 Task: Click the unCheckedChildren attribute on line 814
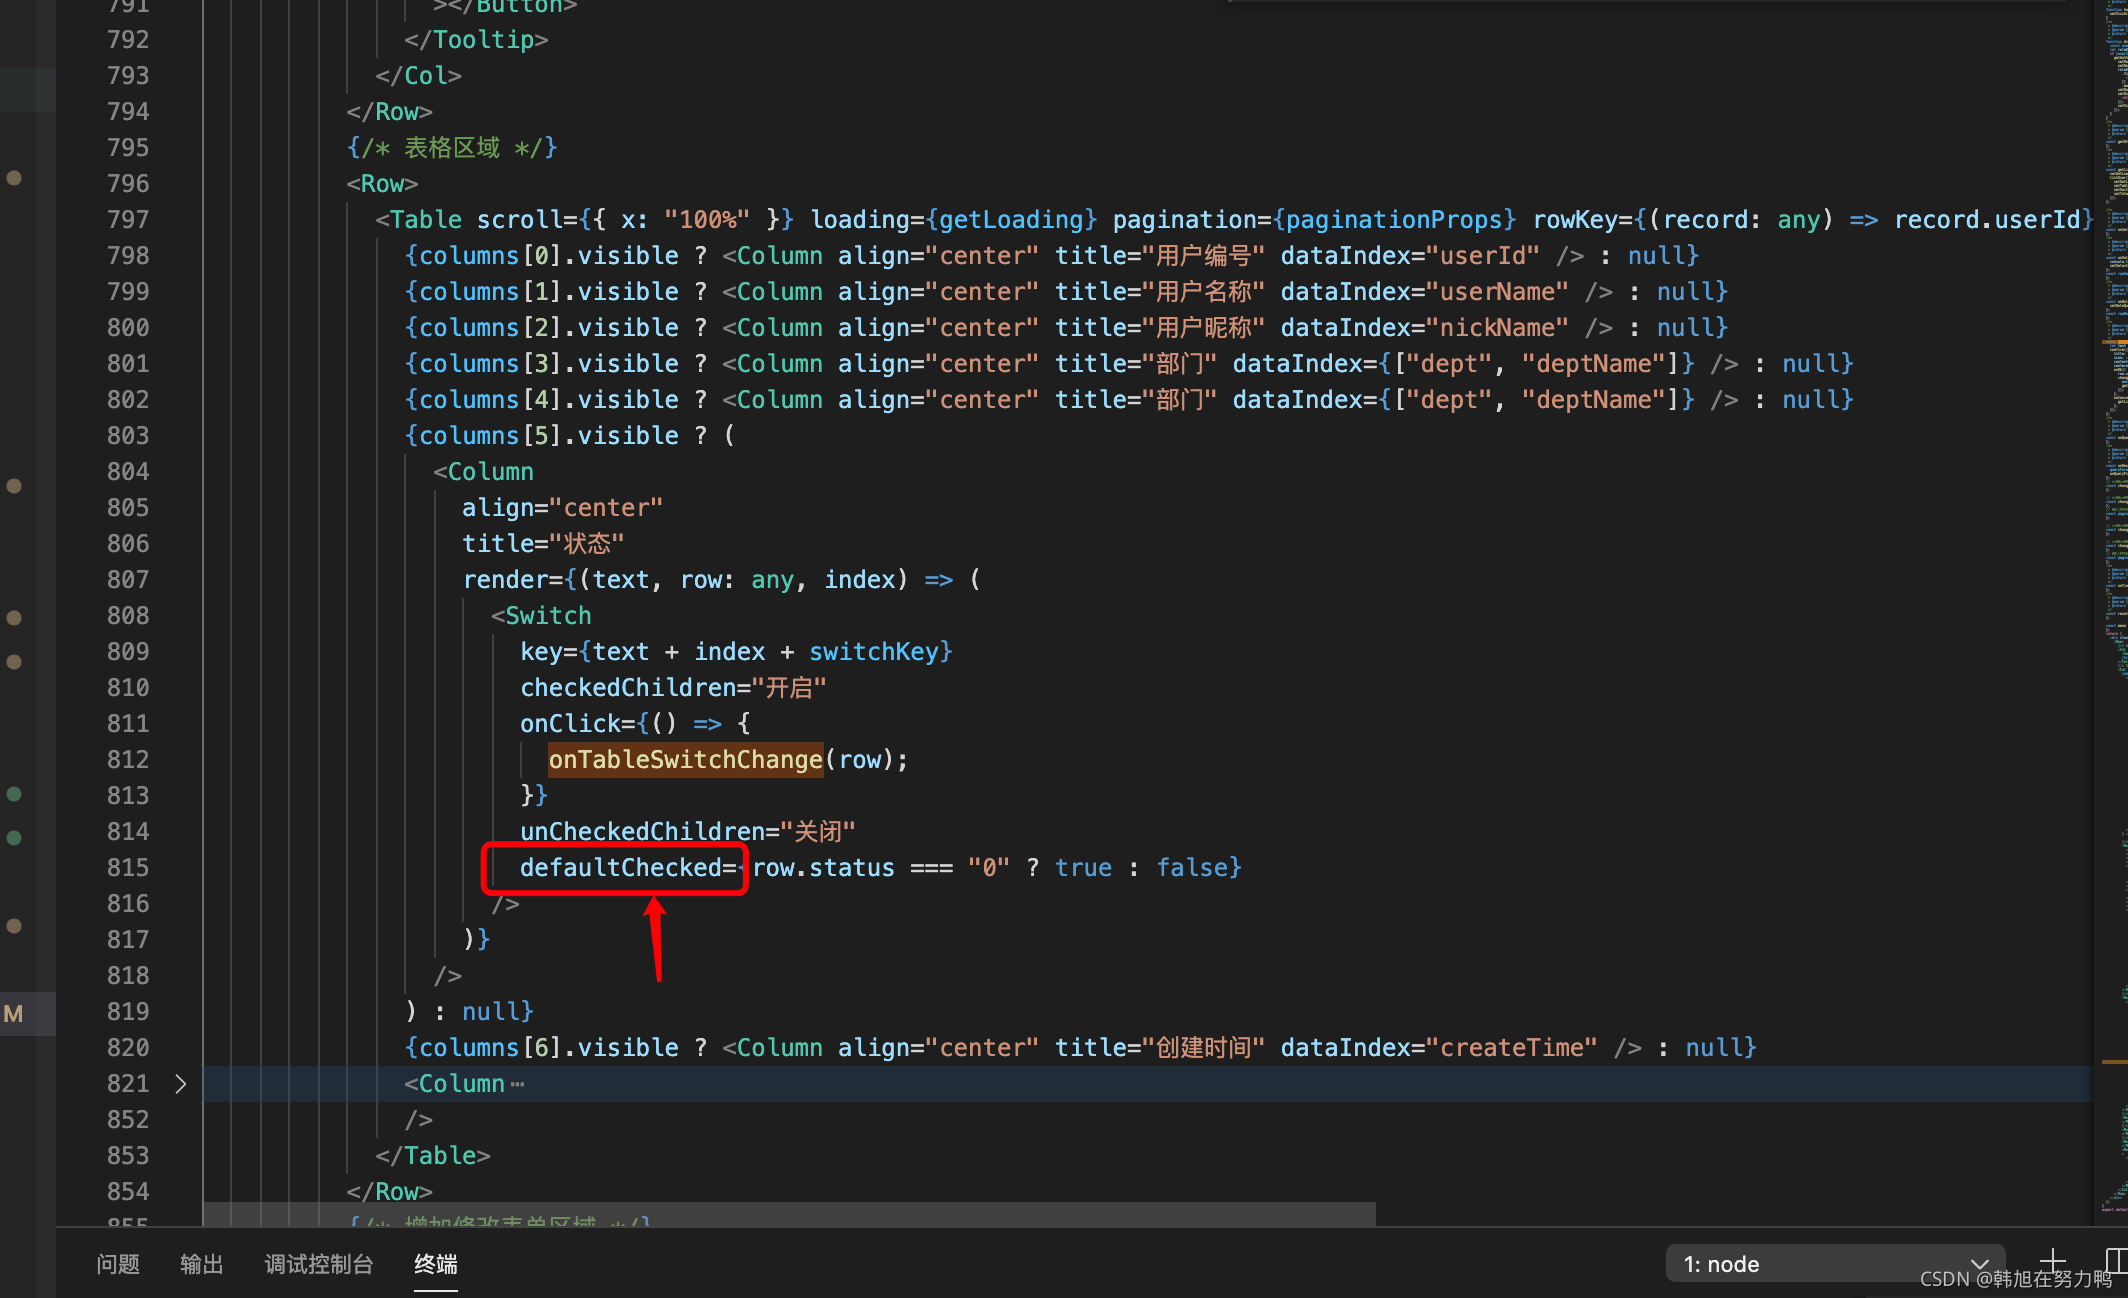coord(643,832)
